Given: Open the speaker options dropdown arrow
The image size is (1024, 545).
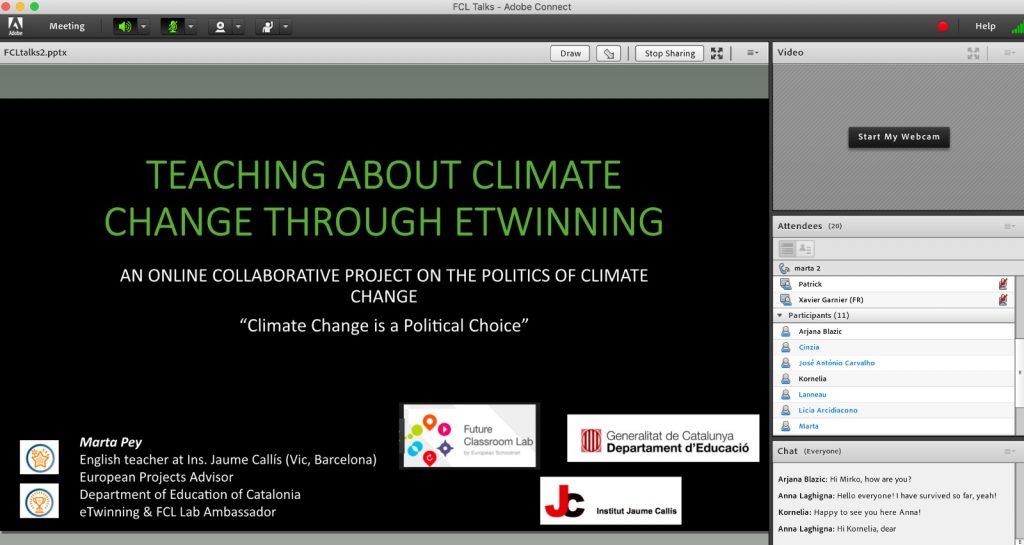Looking at the screenshot, I should pos(144,26).
